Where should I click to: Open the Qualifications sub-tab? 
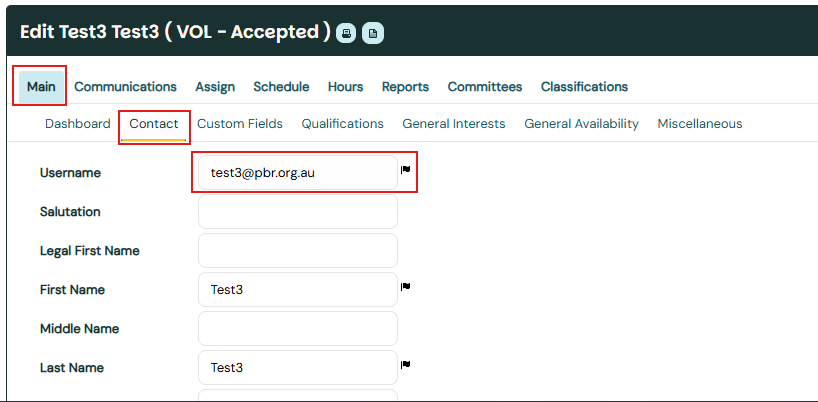pyautogui.click(x=342, y=124)
